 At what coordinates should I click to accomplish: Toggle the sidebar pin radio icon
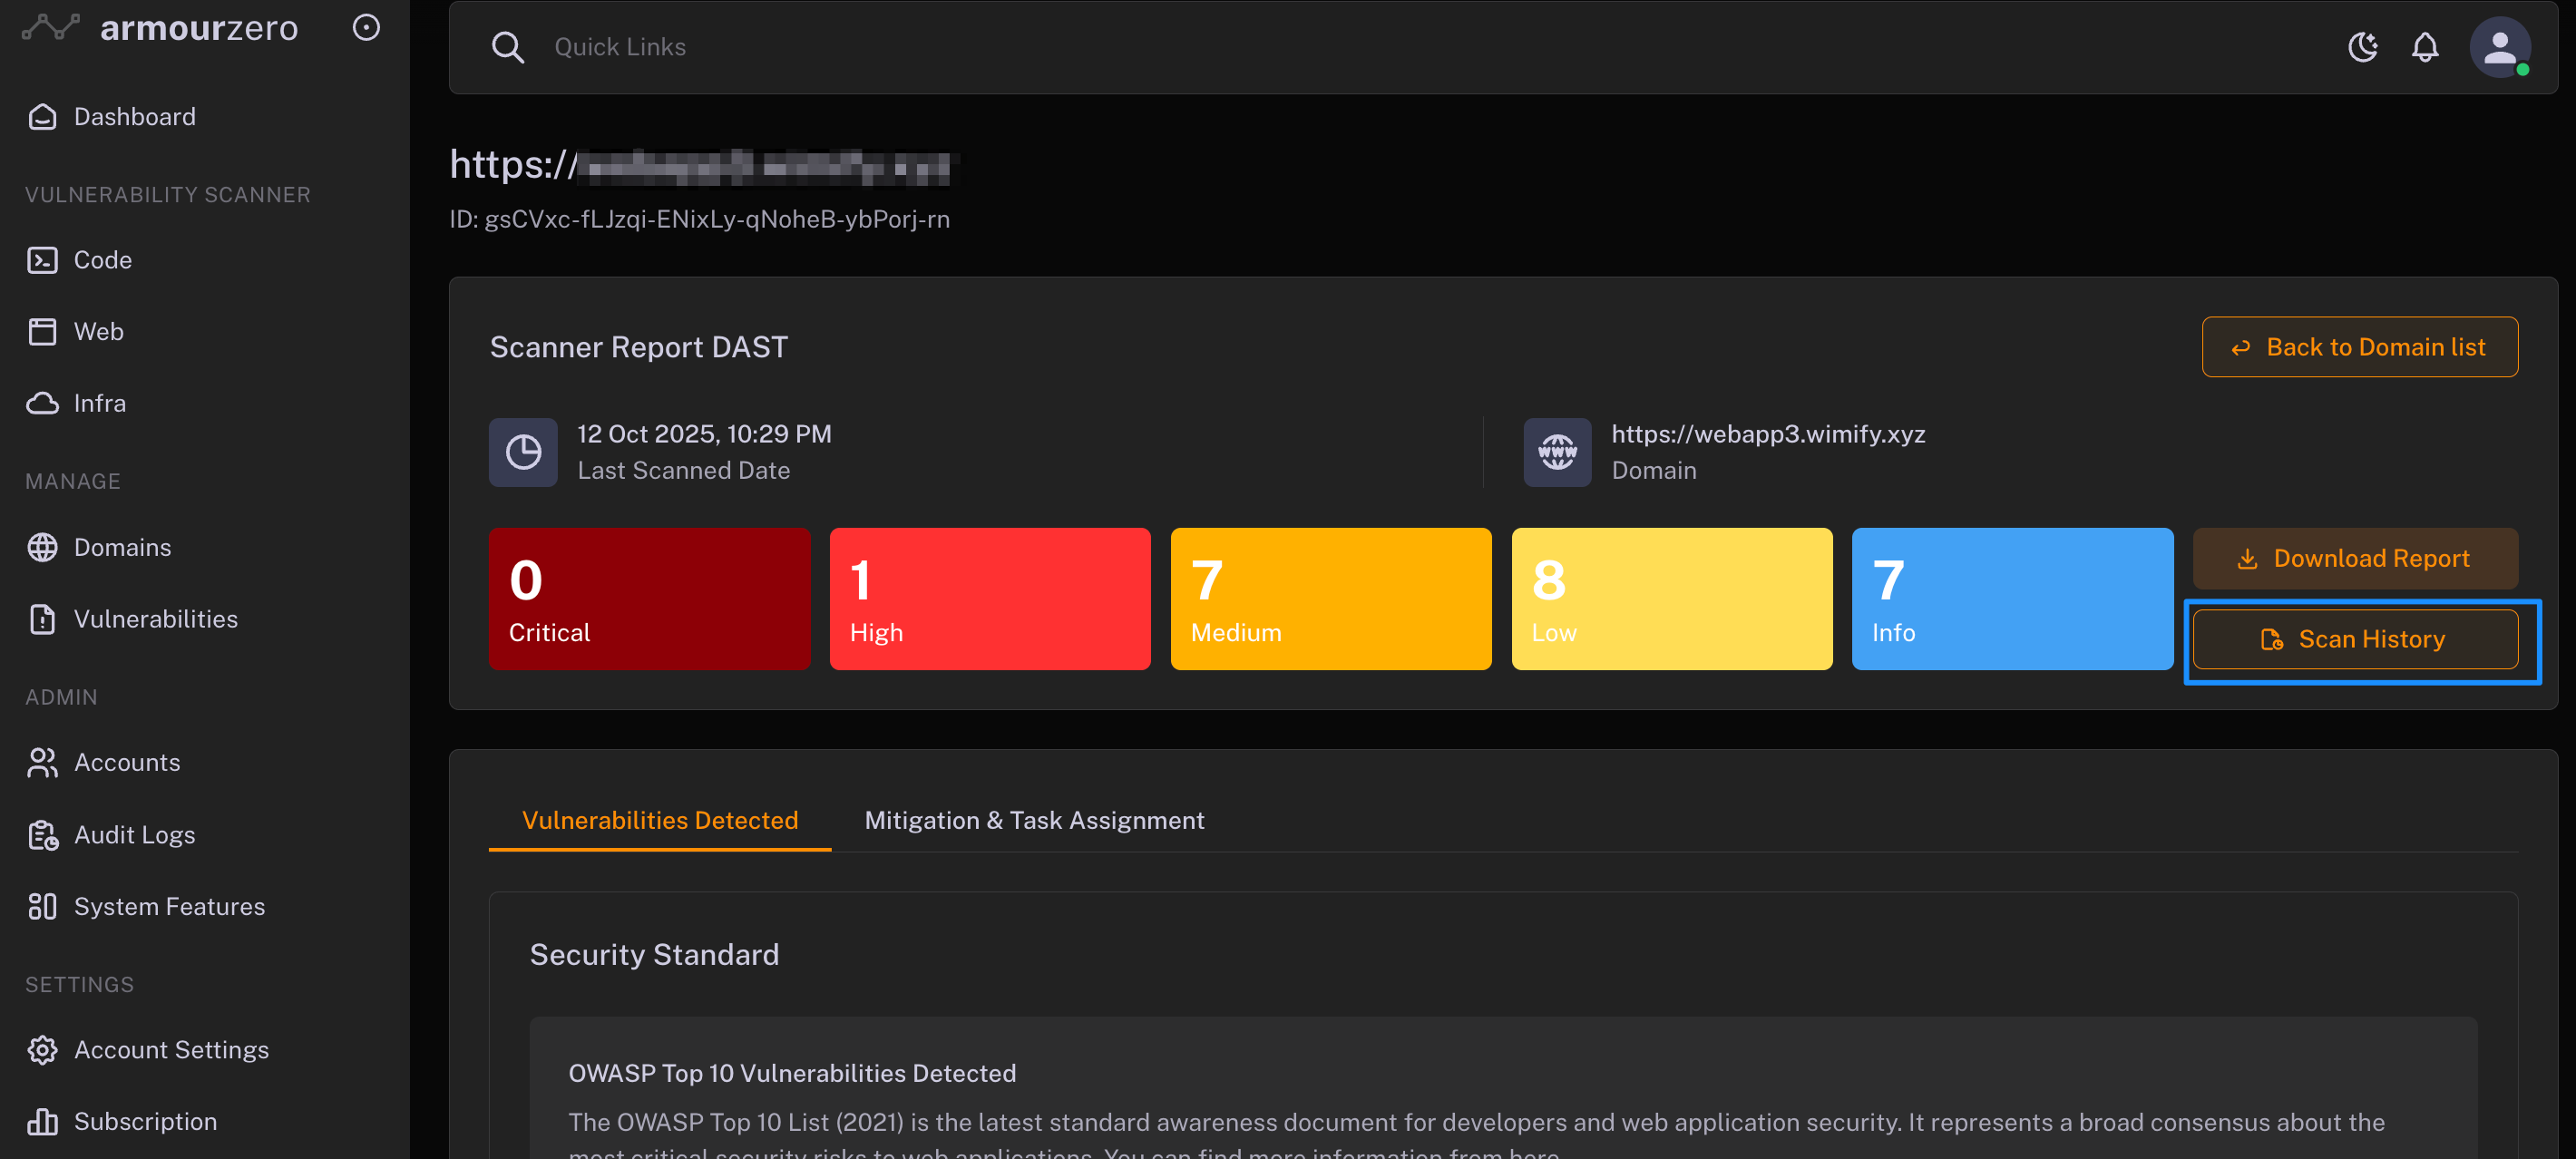366,27
